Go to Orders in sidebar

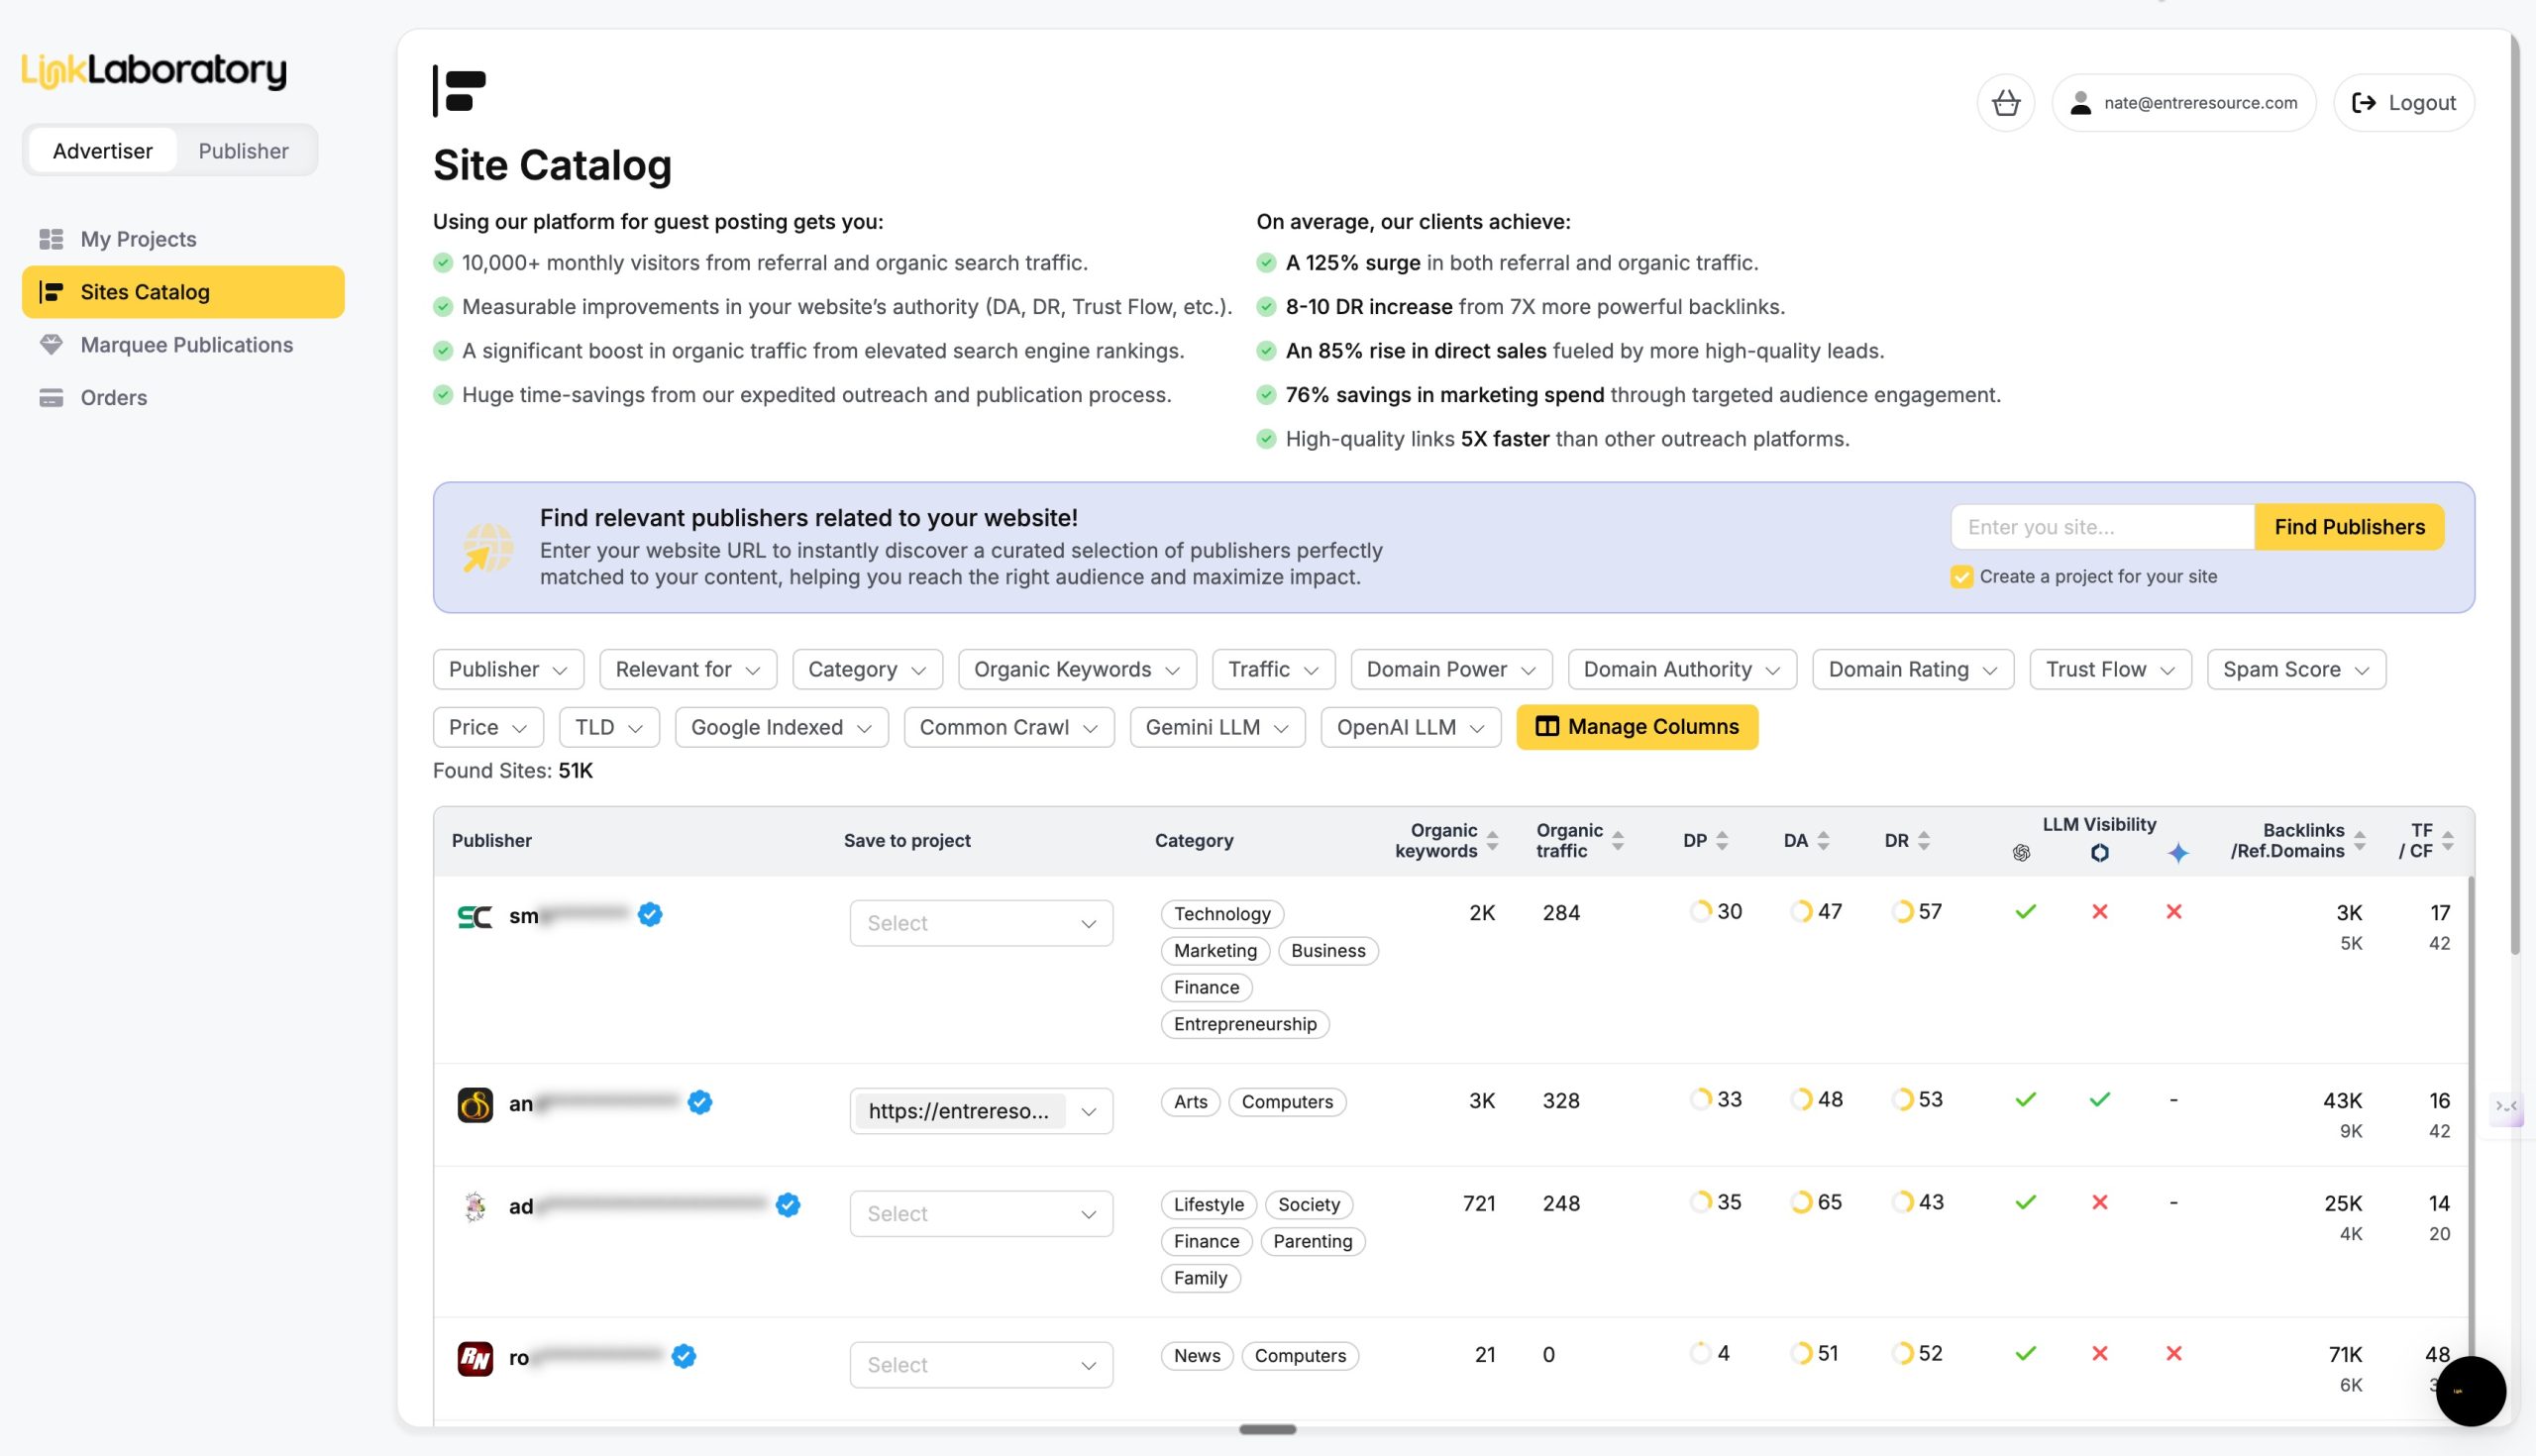tap(113, 398)
